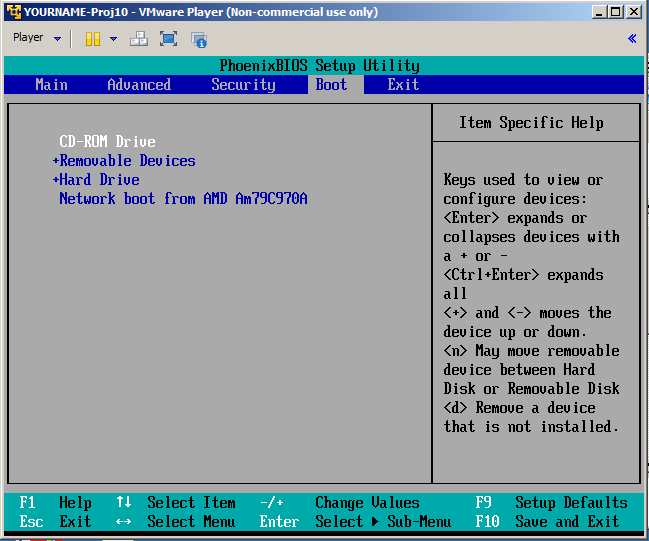Screen dimensions: 649x541
Task: Minimize the VMware Player window
Action: coord(599,12)
